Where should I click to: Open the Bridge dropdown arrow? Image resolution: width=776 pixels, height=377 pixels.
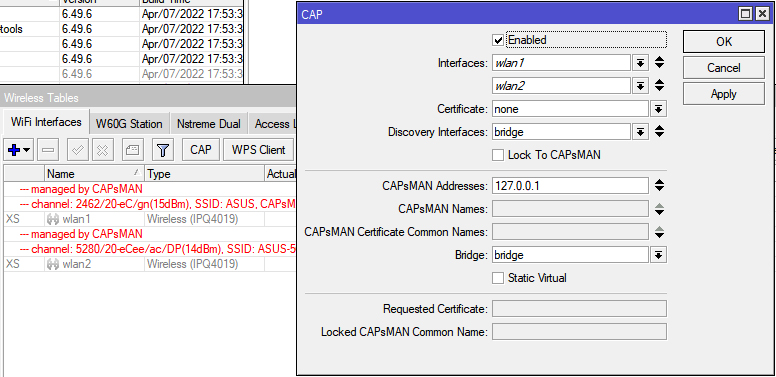(x=659, y=255)
